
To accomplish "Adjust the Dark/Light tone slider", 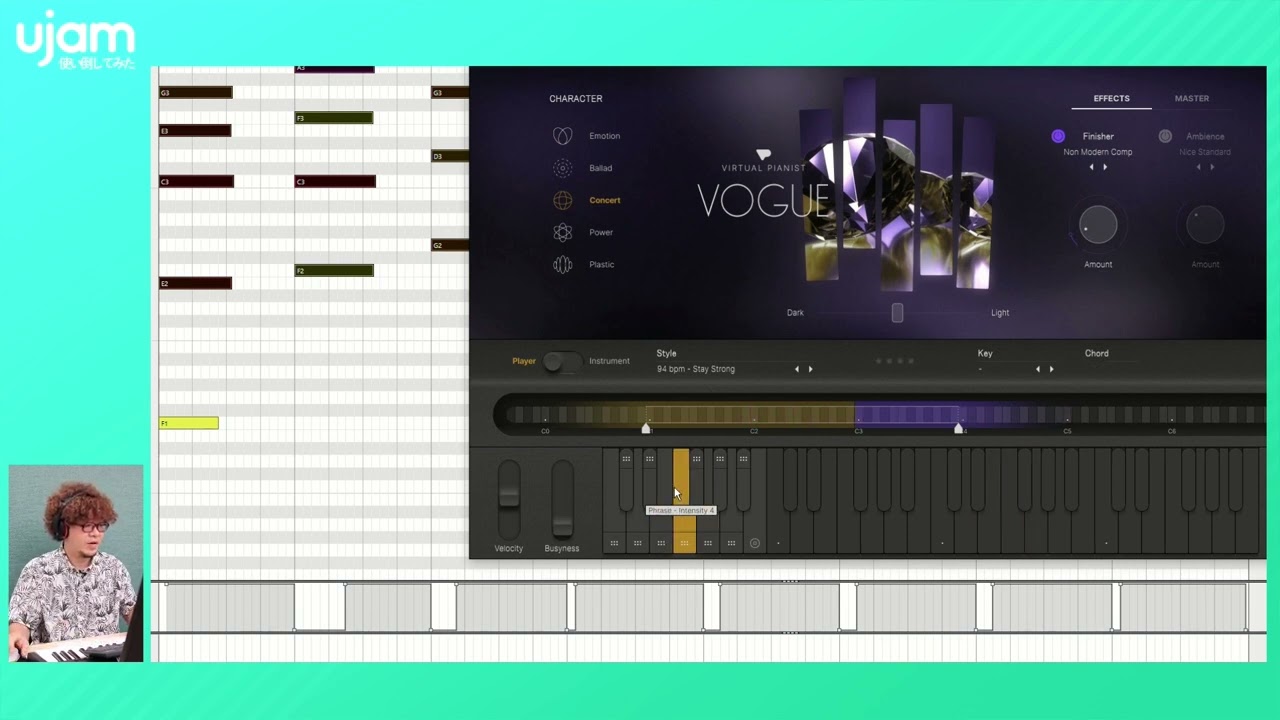I will (x=897, y=313).
